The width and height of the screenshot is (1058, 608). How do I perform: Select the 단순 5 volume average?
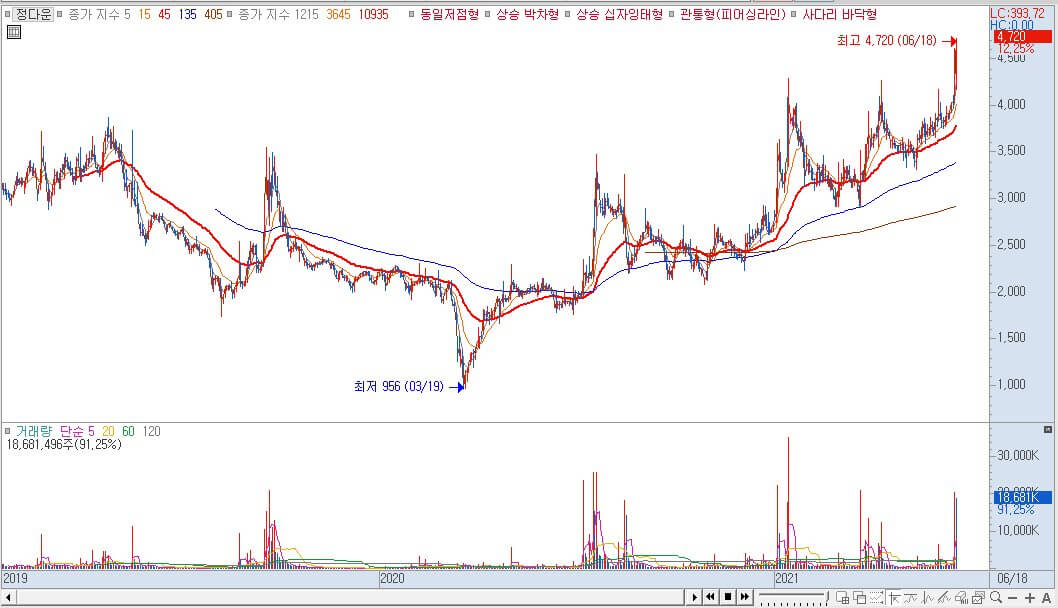pos(77,431)
